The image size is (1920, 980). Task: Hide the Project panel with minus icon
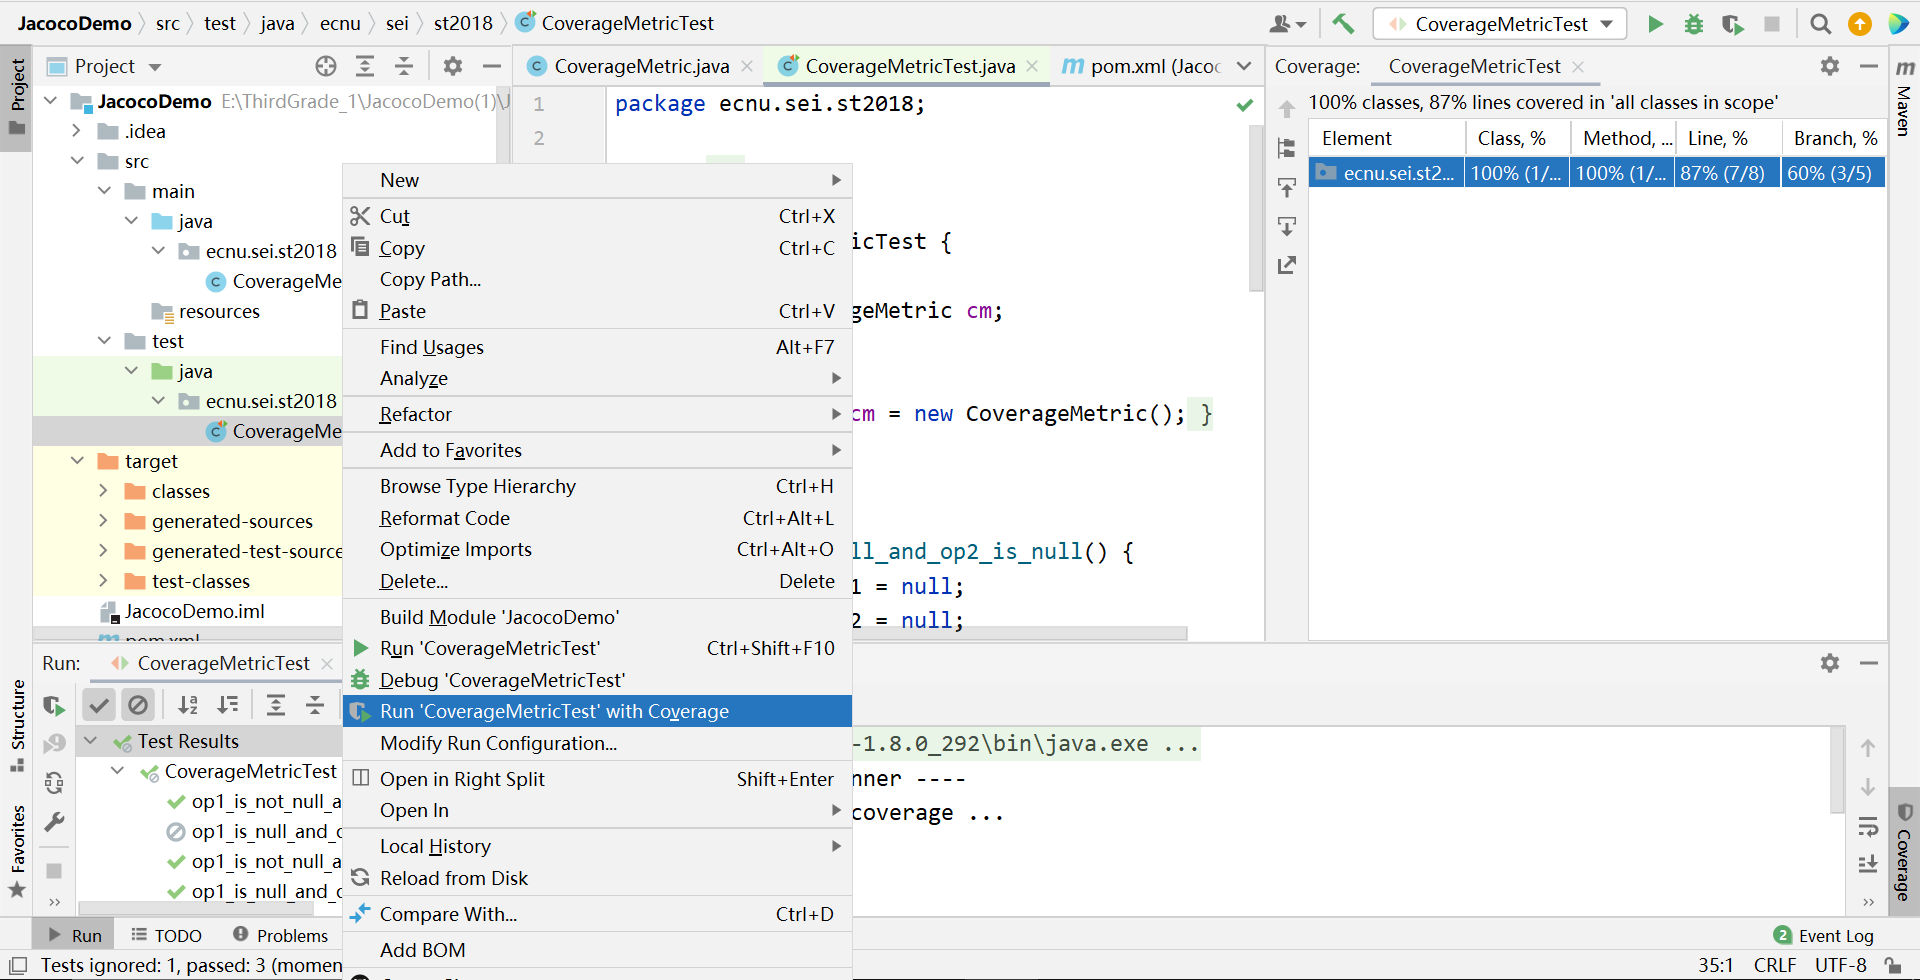click(491, 66)
